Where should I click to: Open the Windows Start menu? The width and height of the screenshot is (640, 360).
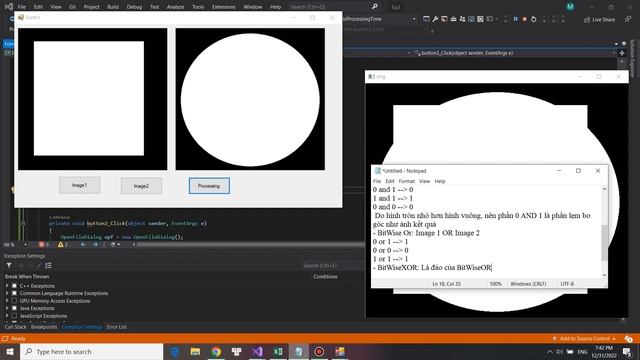tap(10, 351)
